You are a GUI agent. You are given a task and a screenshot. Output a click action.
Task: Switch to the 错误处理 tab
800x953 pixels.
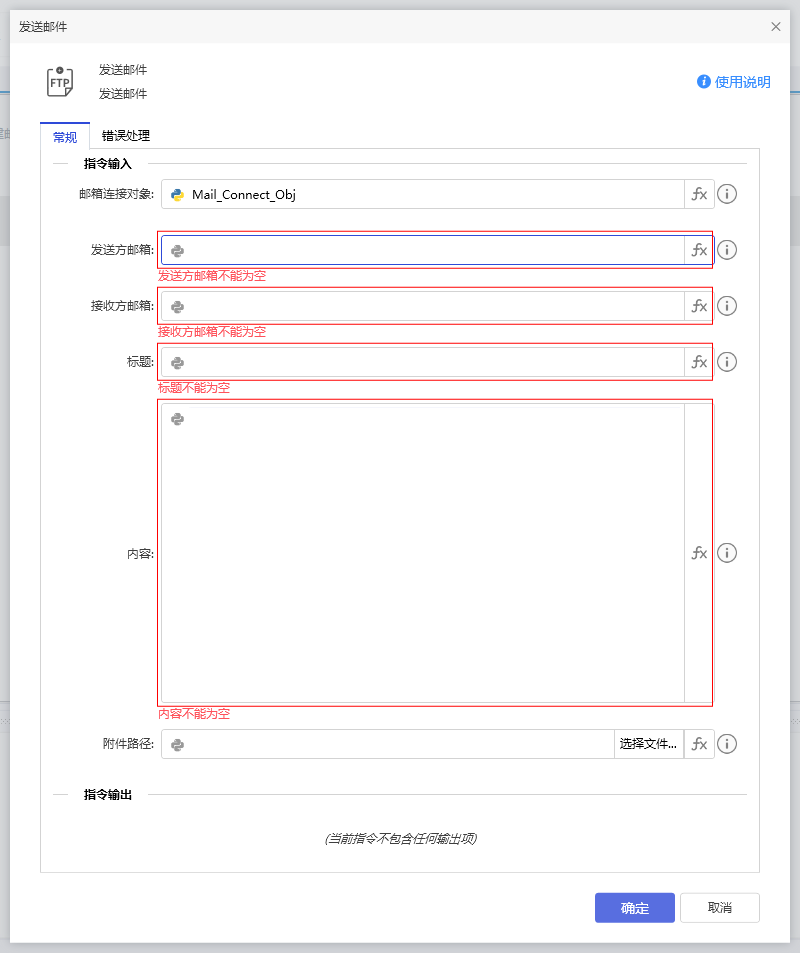(126, 136)
